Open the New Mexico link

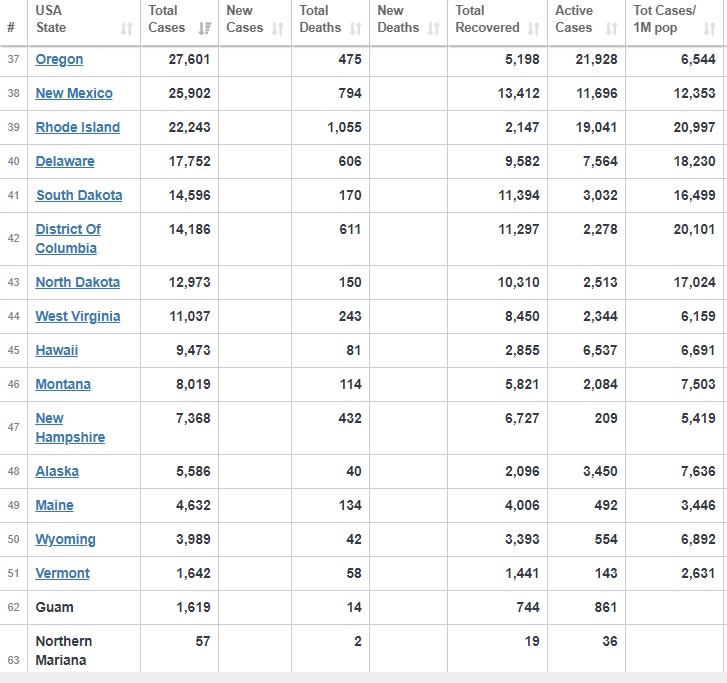coord(74,93)
